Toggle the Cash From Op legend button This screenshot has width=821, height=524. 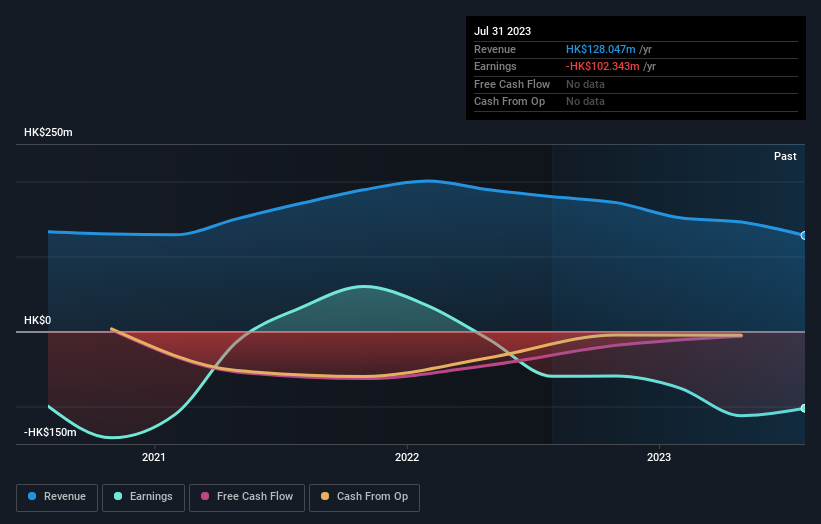[x=364, y=497]
